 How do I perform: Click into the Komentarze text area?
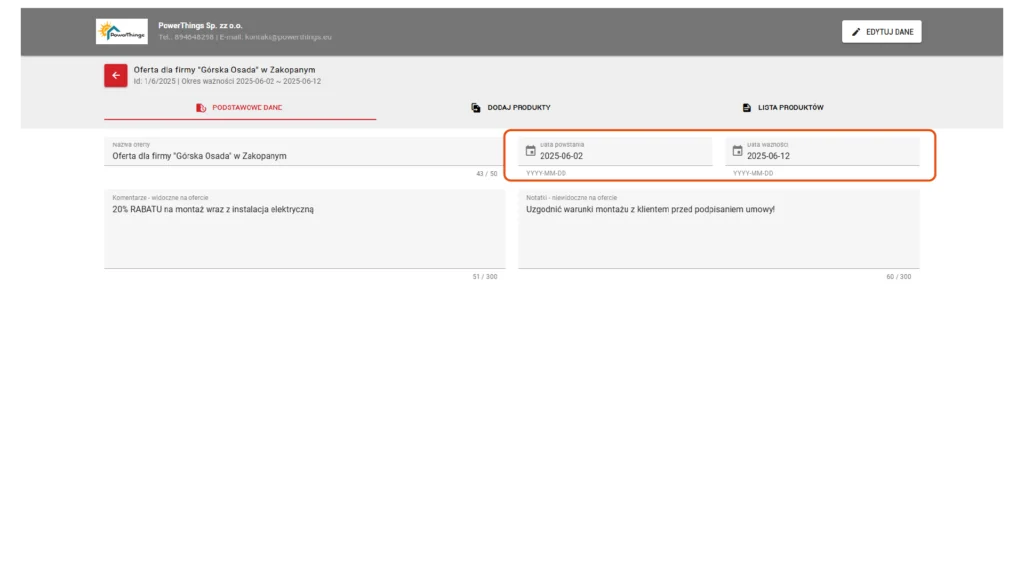(x=304, y=235)
